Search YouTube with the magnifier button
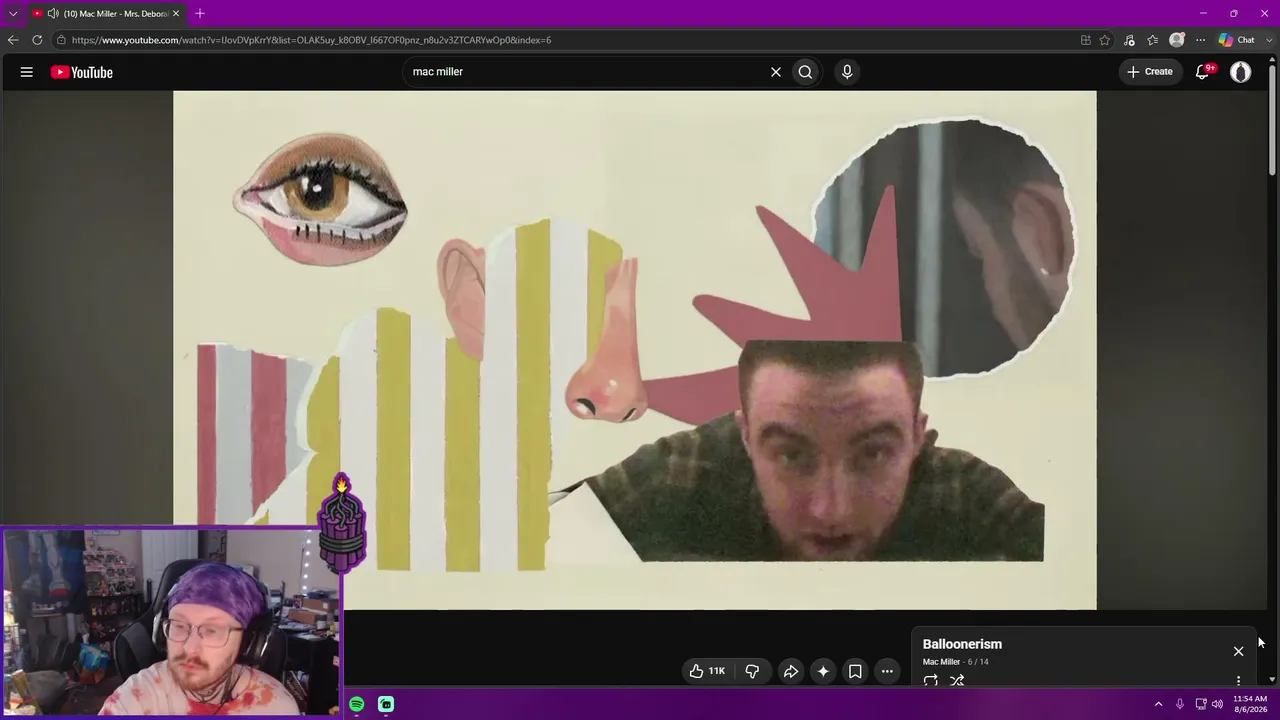 (x=805, y=72)
